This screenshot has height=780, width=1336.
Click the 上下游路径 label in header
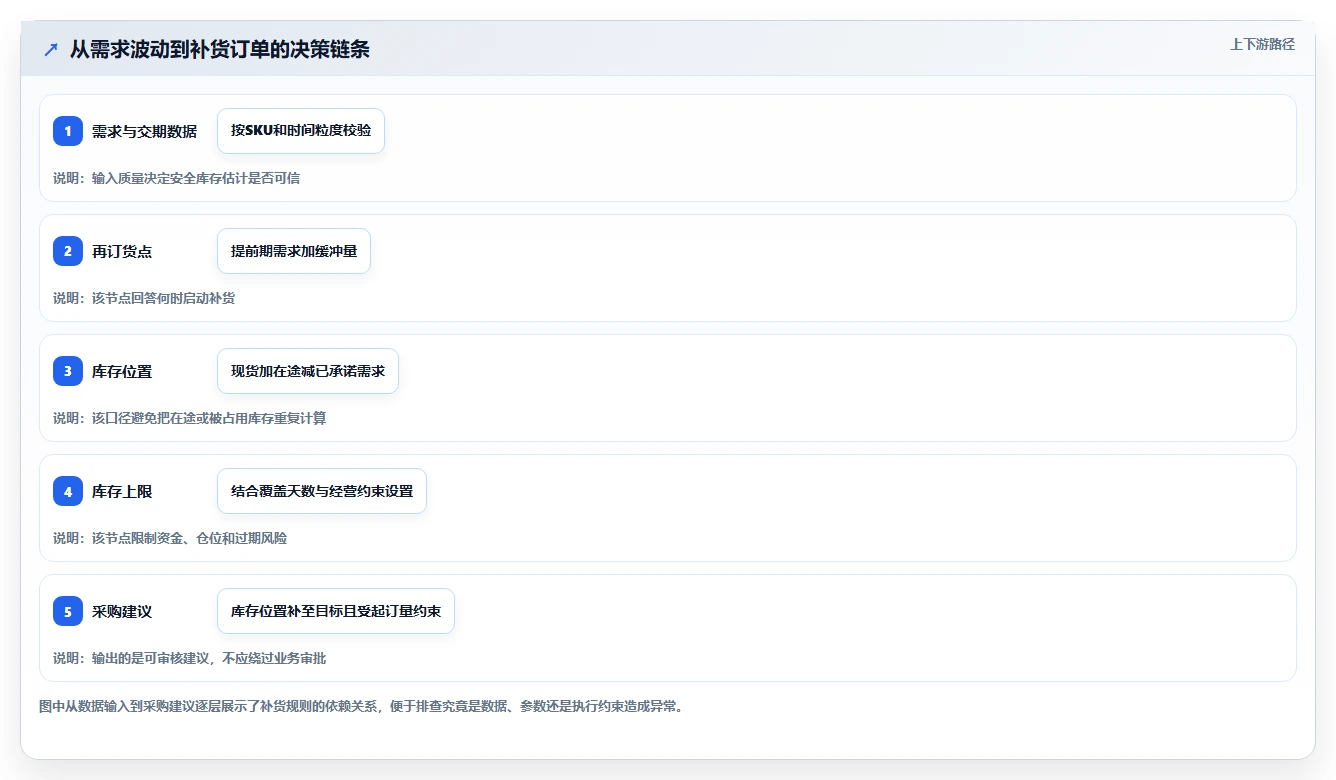point(1262,44)
